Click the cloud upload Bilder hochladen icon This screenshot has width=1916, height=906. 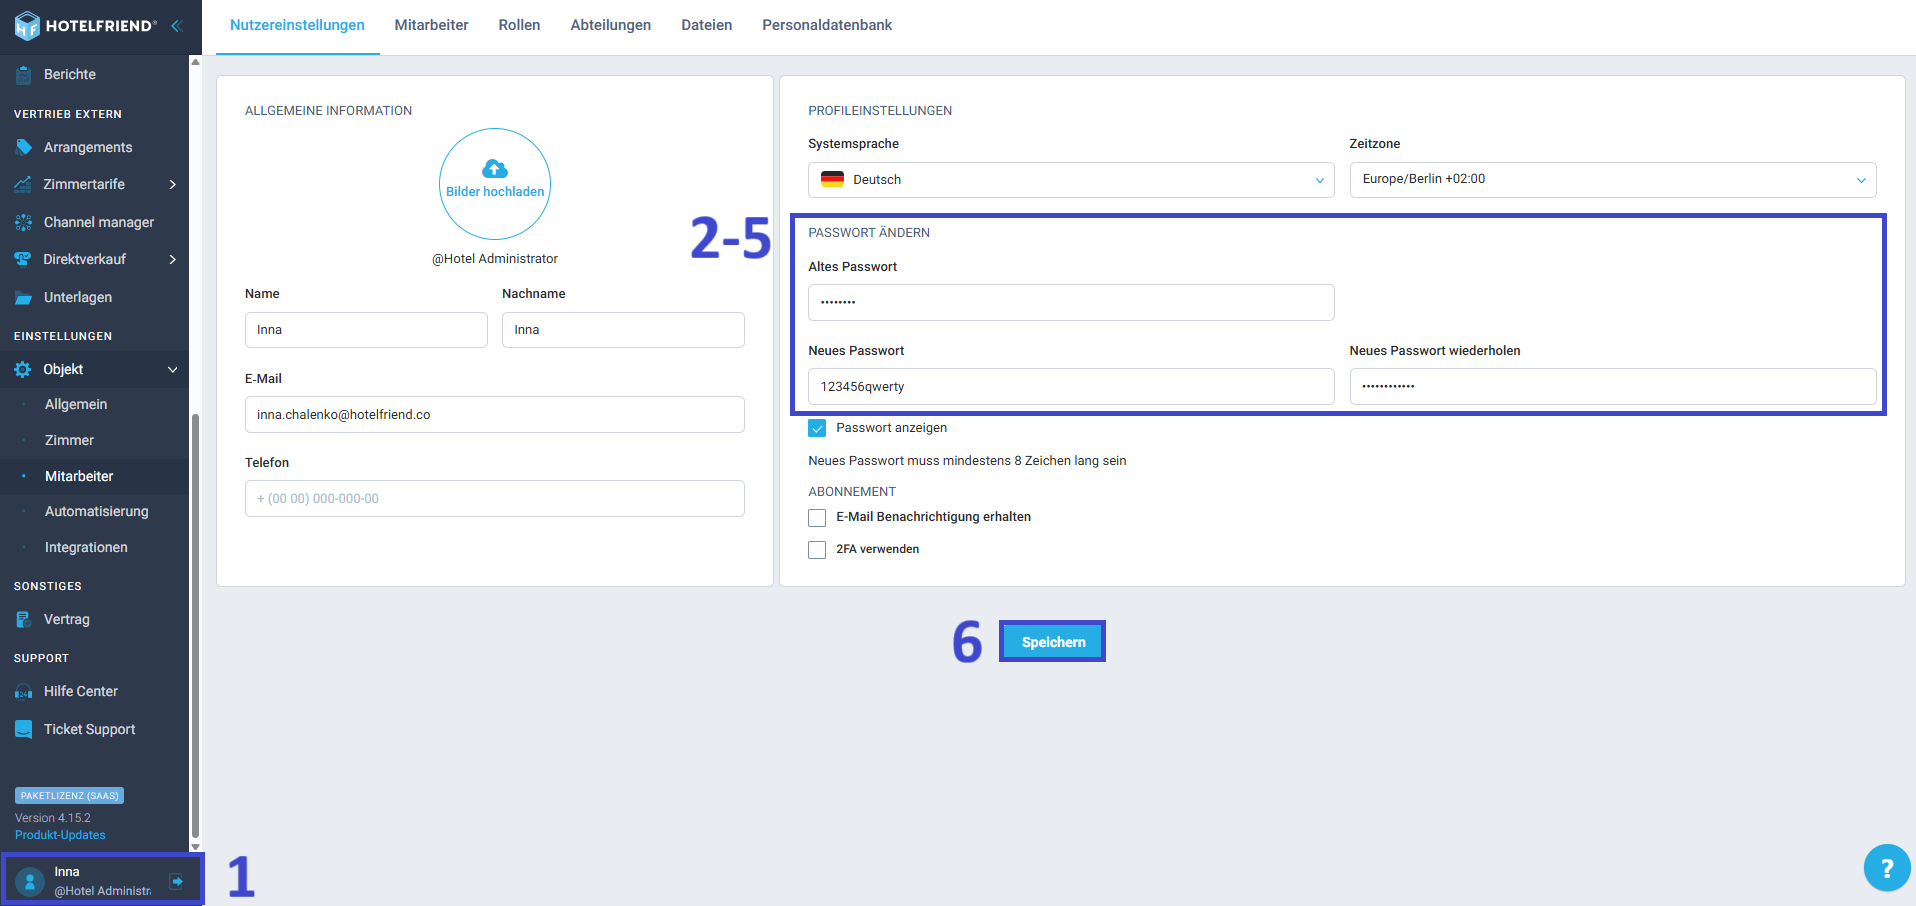pos(494,168)
